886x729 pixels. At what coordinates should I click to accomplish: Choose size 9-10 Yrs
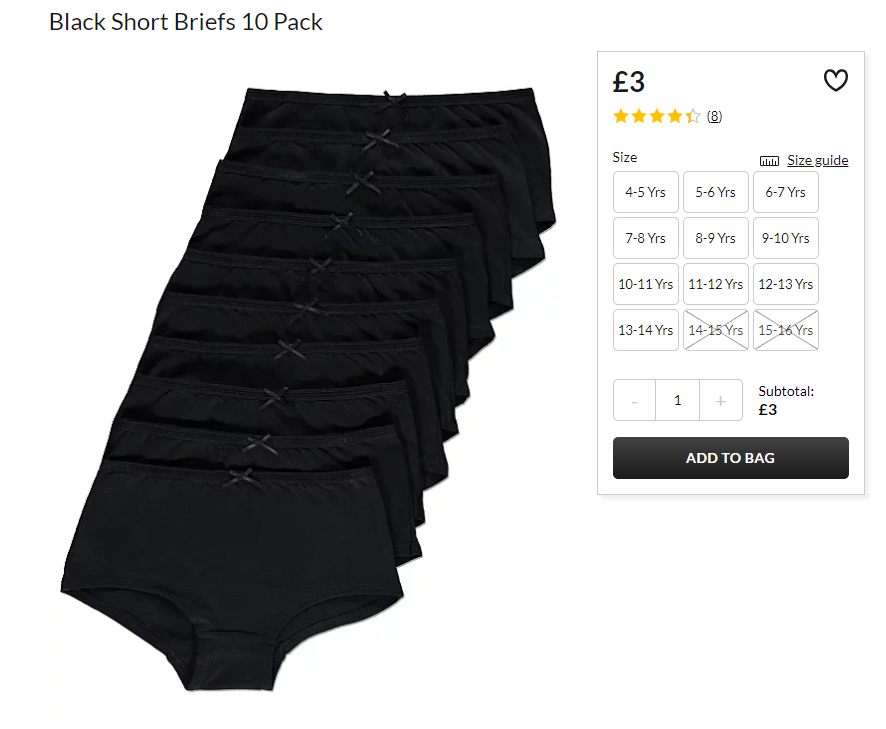tap(785, 238)
